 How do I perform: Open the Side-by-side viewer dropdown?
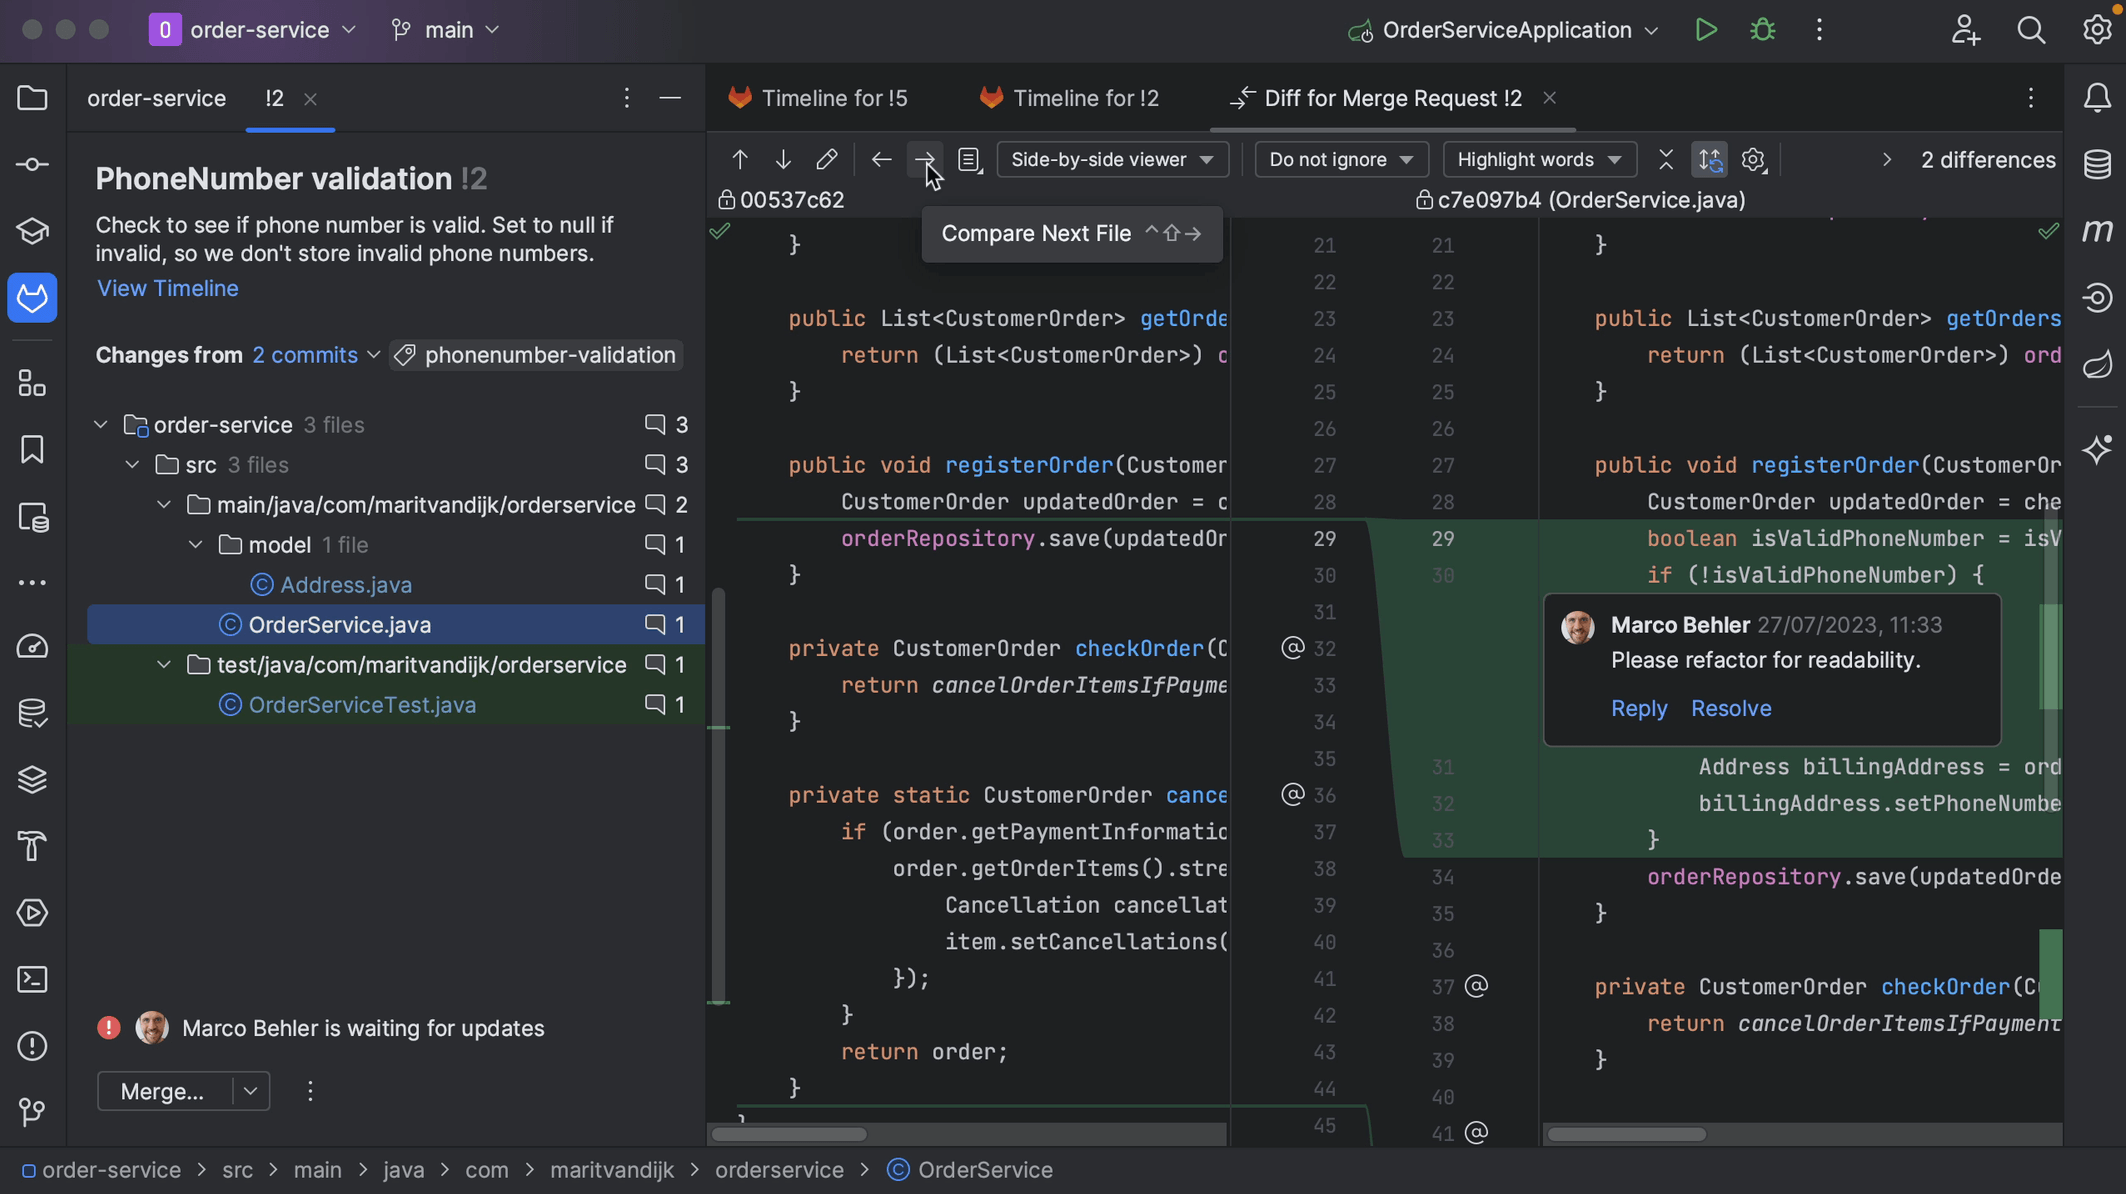pyautogui.click(x=1112, y=160)
